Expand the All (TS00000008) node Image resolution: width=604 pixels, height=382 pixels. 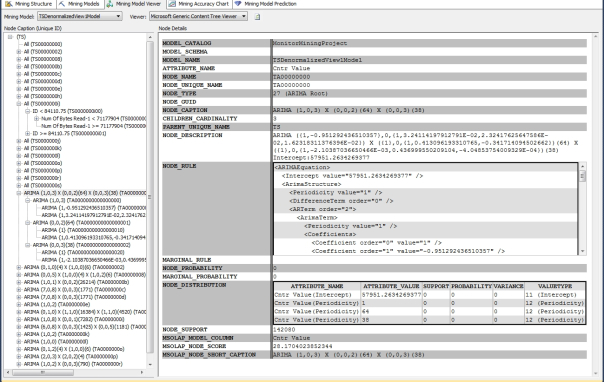point(18,59)
